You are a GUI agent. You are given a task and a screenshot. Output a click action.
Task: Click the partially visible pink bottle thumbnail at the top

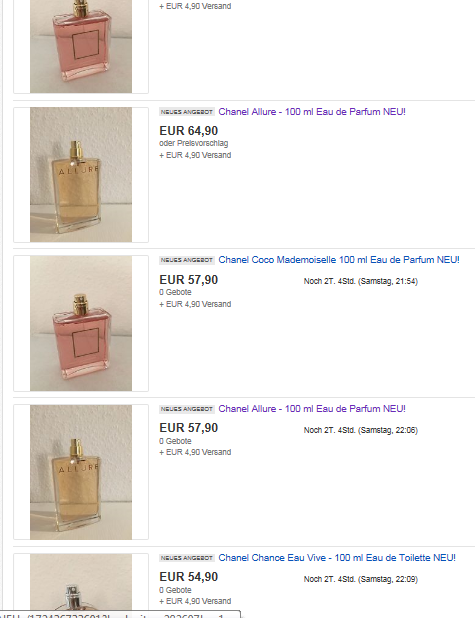pos(81,47)
